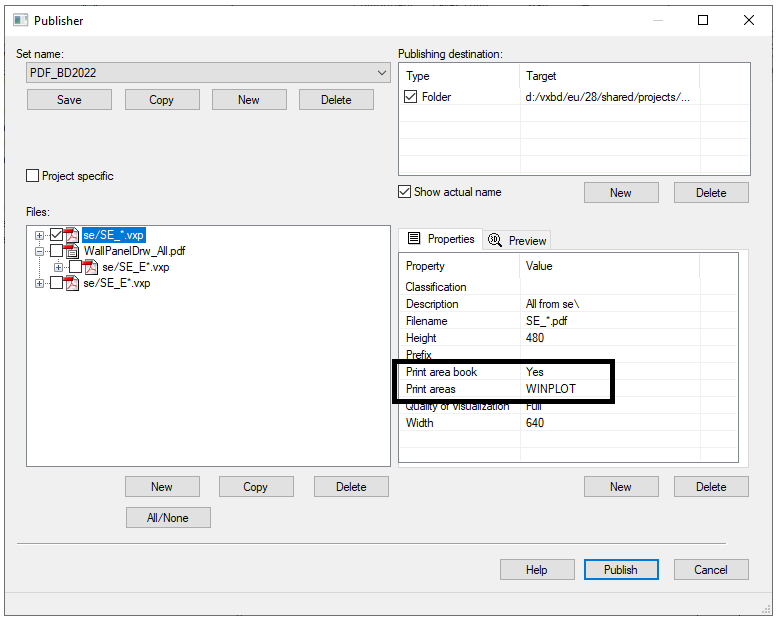Select the Print areas WINPLOT value cell

click(x=560, y=389)
